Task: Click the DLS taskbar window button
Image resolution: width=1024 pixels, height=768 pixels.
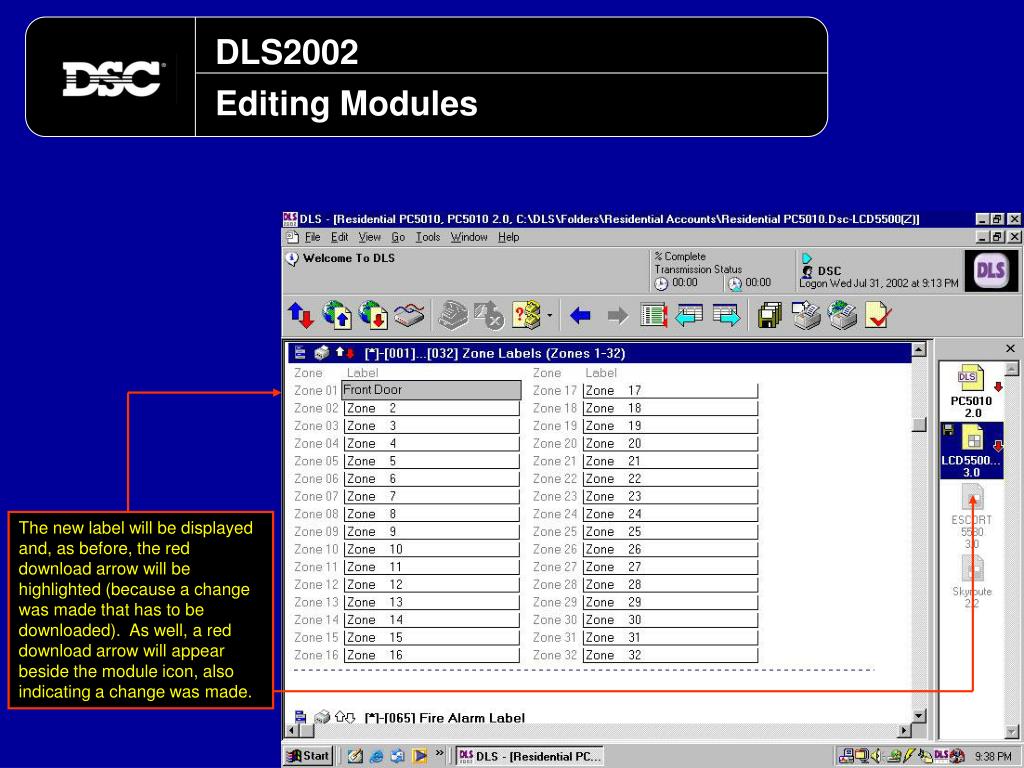Action: click(529, 756)
